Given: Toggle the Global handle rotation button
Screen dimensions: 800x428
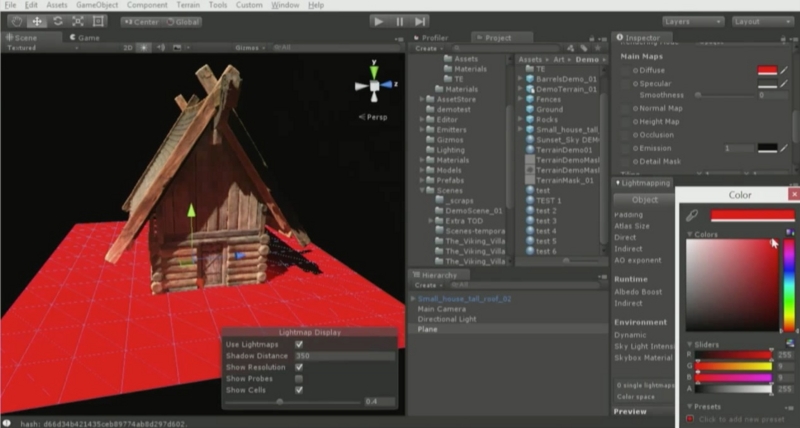Looking at the screenshot, I should click(183, 22).
